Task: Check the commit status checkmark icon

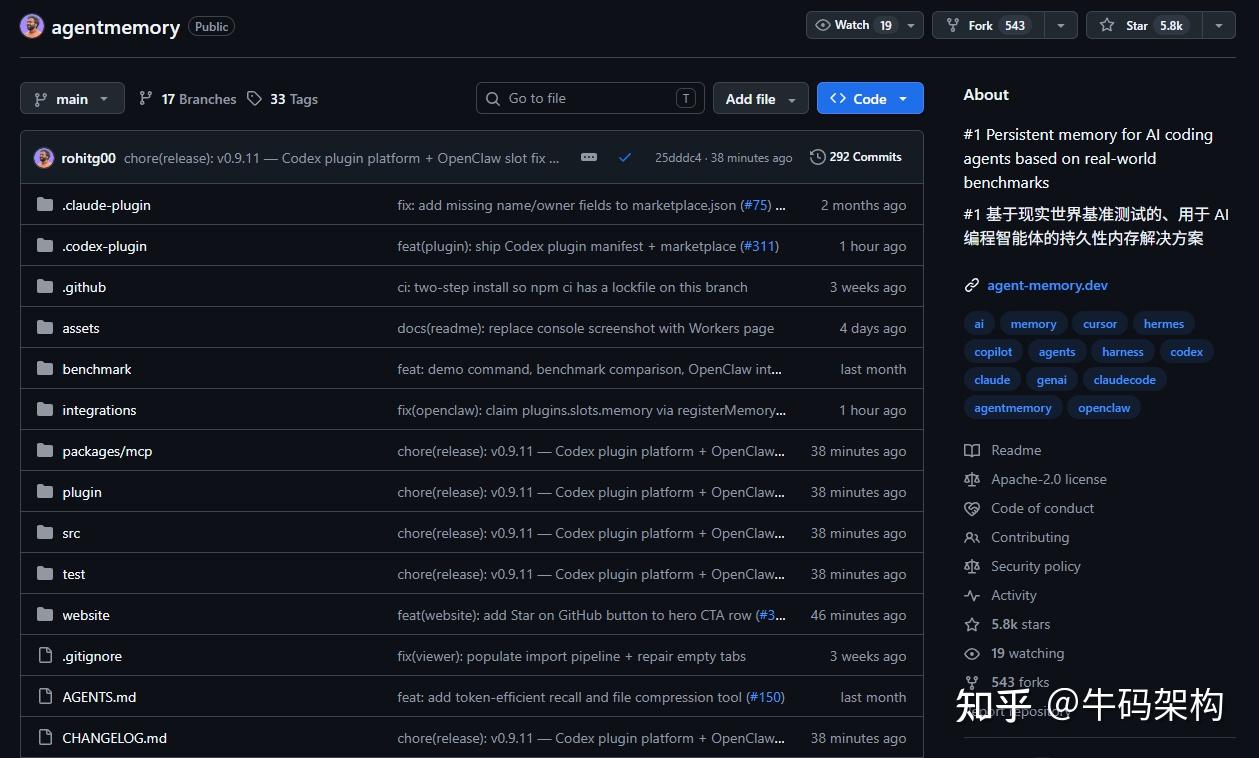Action: click(x=625, y=157)
